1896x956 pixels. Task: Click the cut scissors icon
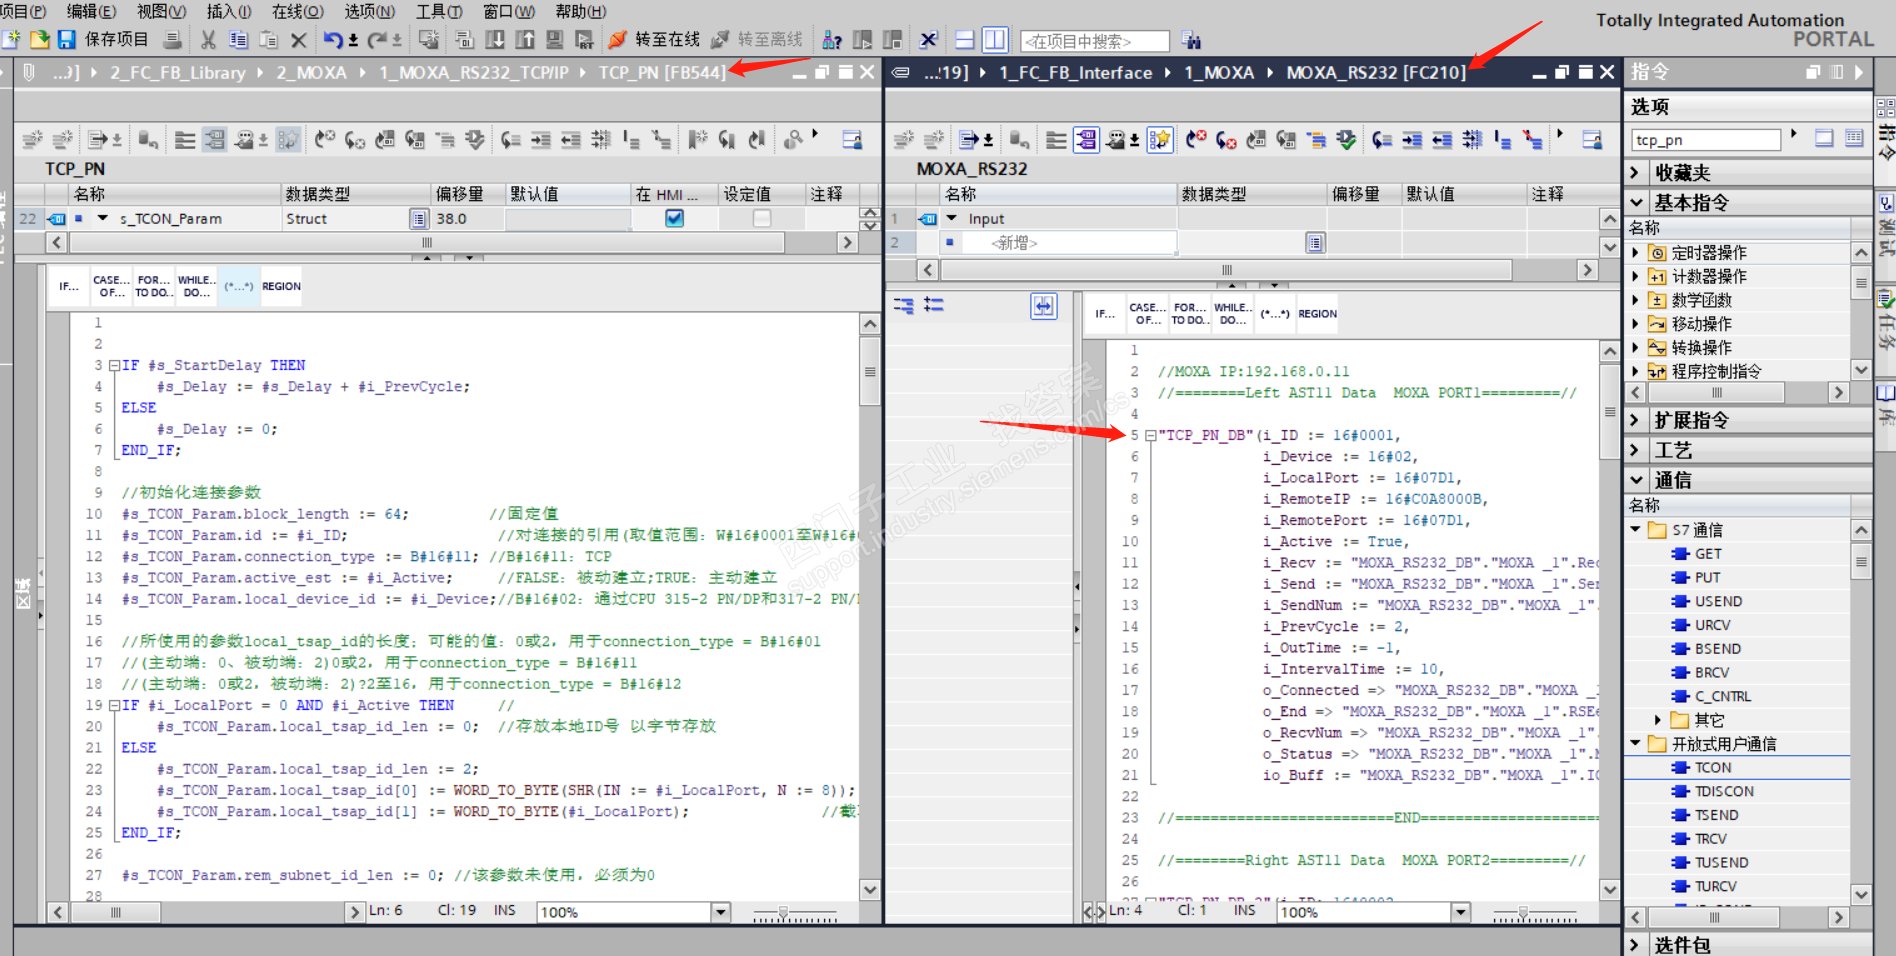(x=208, y=40)
